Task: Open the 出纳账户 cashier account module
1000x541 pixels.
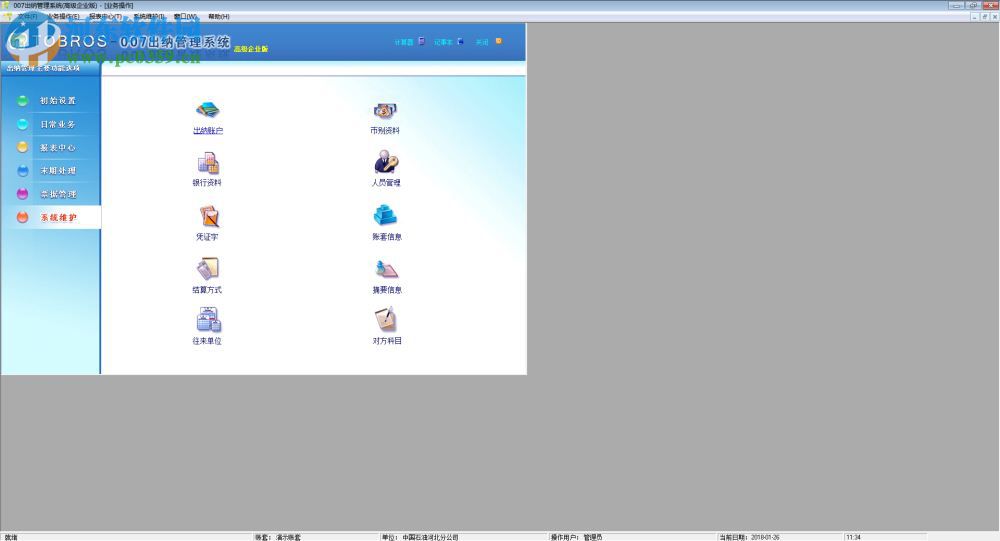Action: [208, 117]
